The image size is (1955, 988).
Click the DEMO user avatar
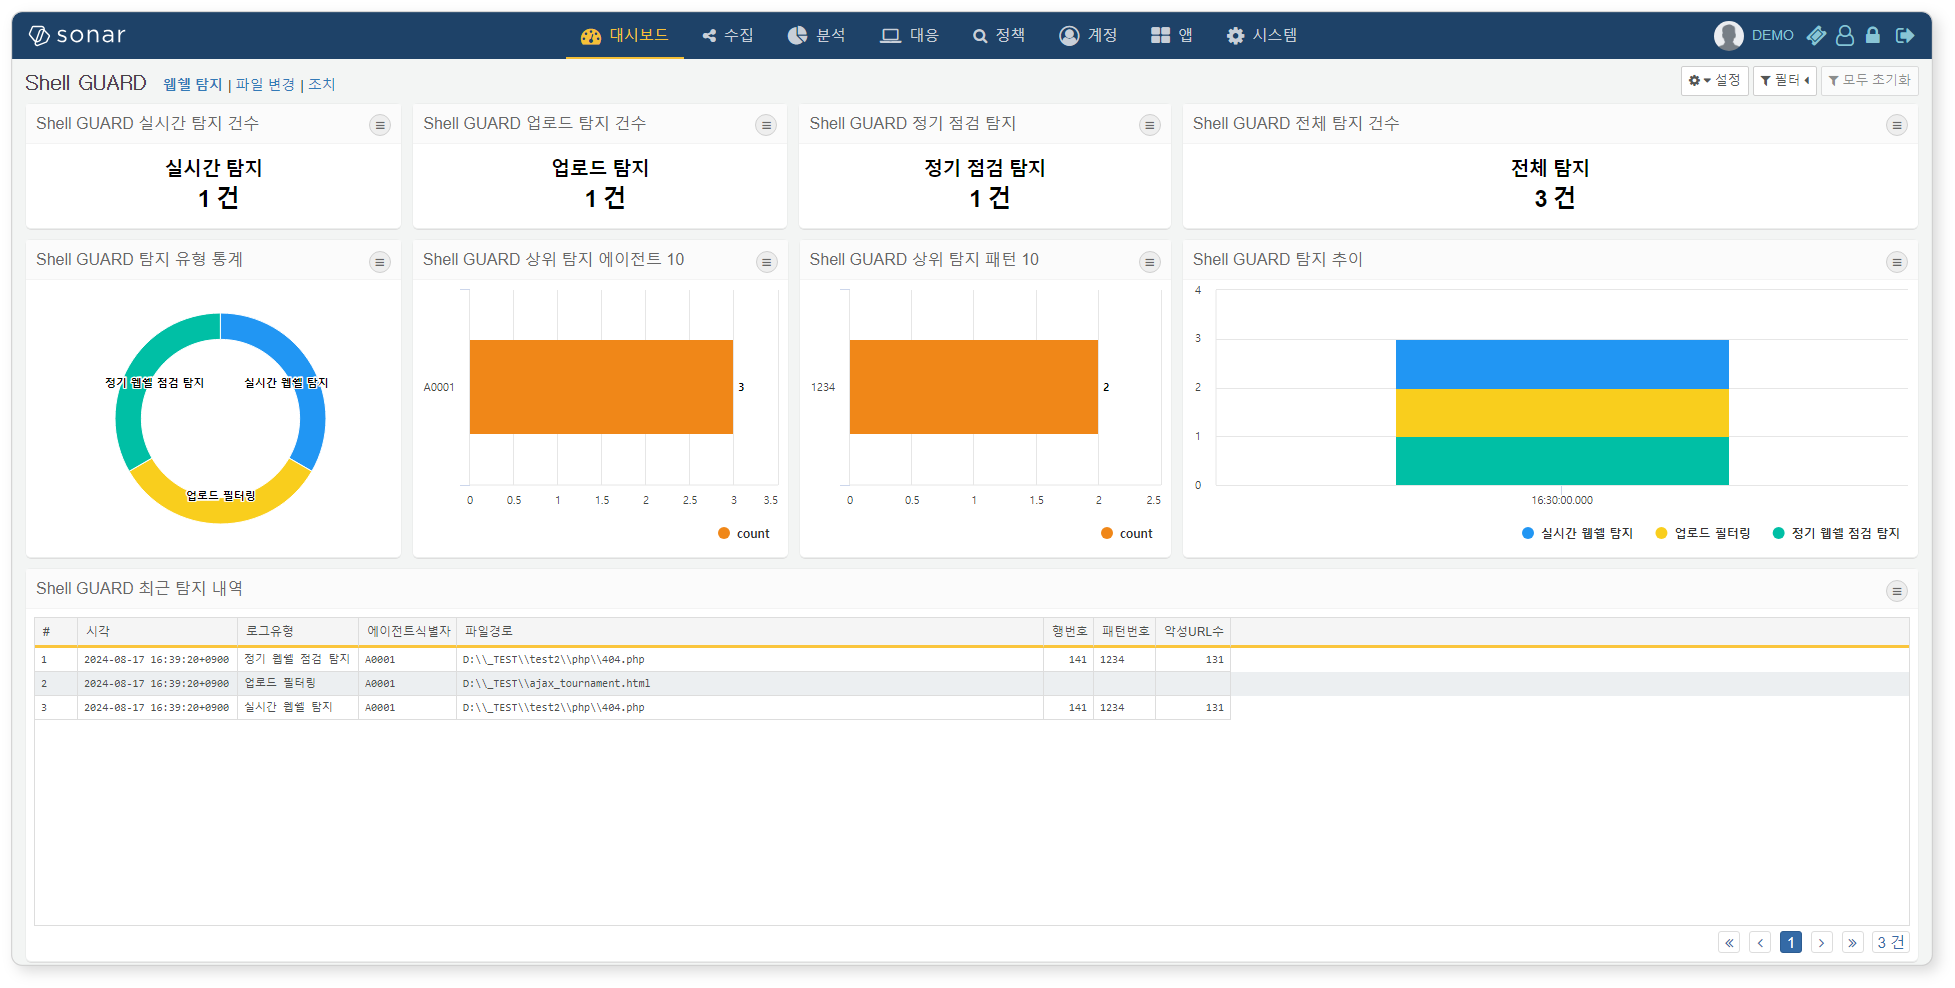[1728, 35]
